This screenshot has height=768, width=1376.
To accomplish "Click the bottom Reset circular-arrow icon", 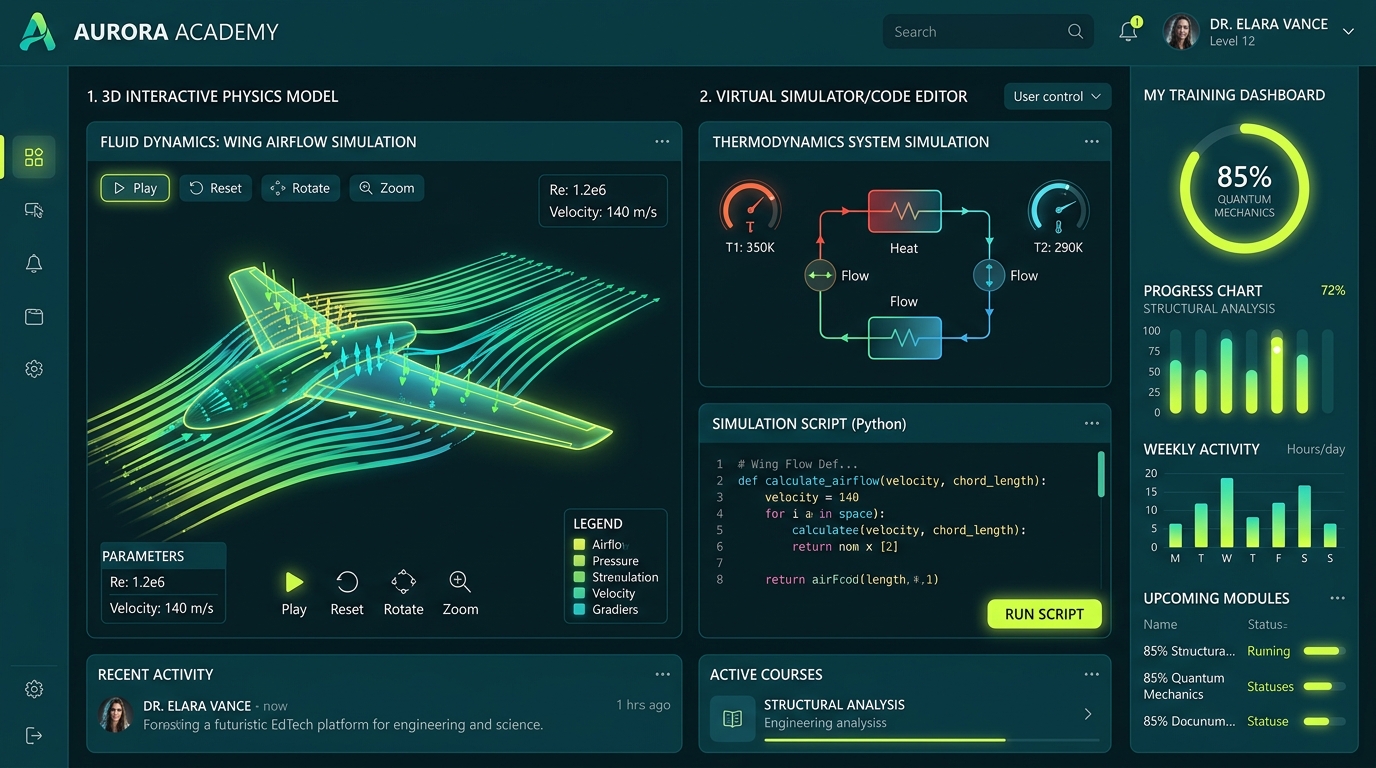I will point(347,582).
